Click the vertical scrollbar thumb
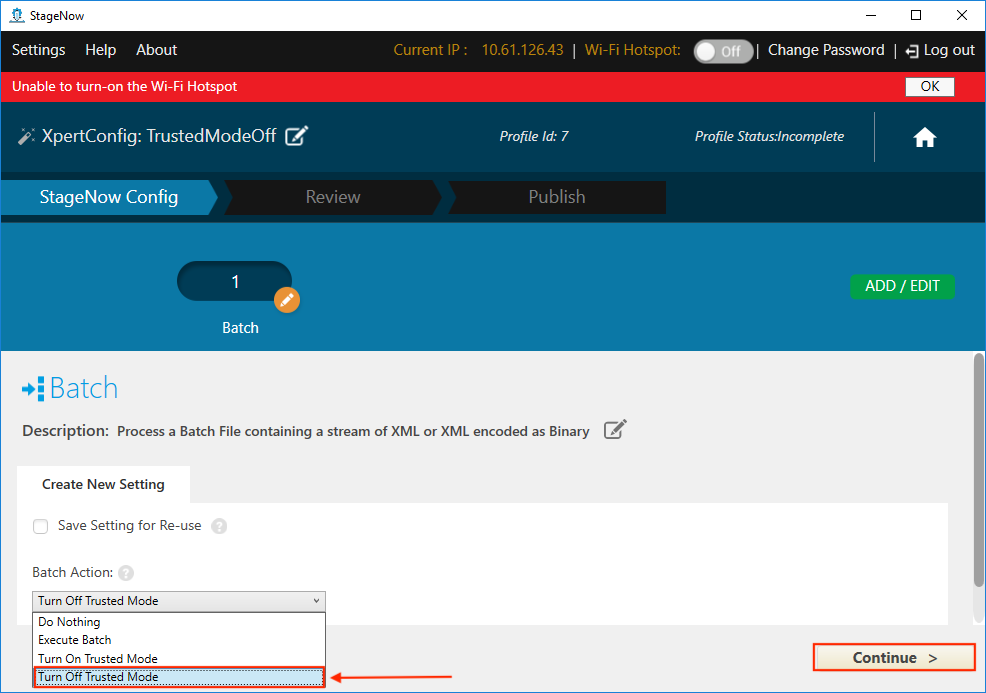This screenshot has height=693, width=986. click(x=978, y=470)
